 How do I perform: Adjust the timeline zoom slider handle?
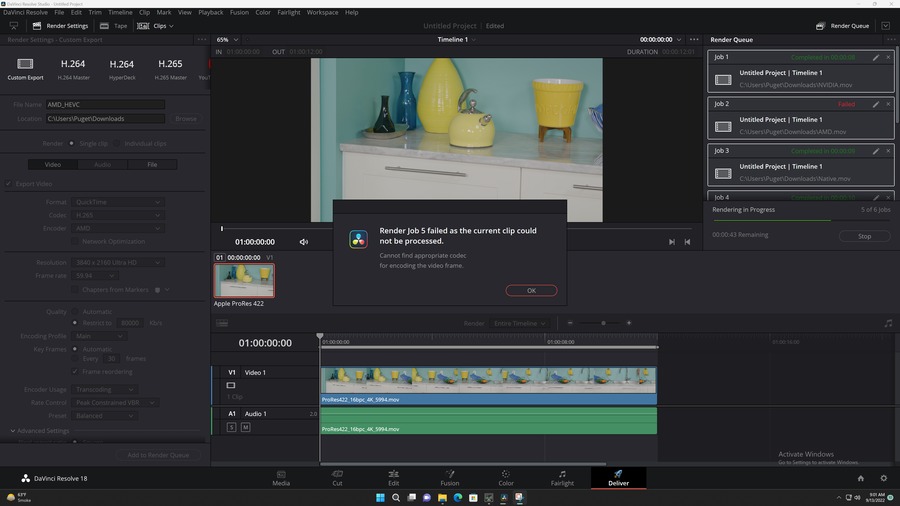(x=603, y=323)
